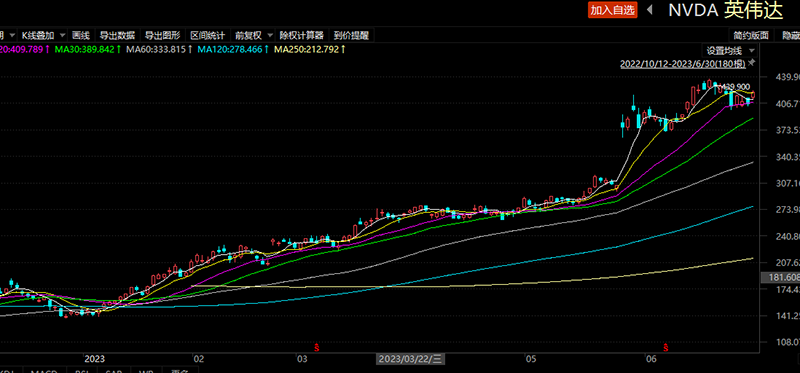Expand the 设置均线 dropdown
The width and height of the screenshot is (800, 373).
[x=752, y=51]
